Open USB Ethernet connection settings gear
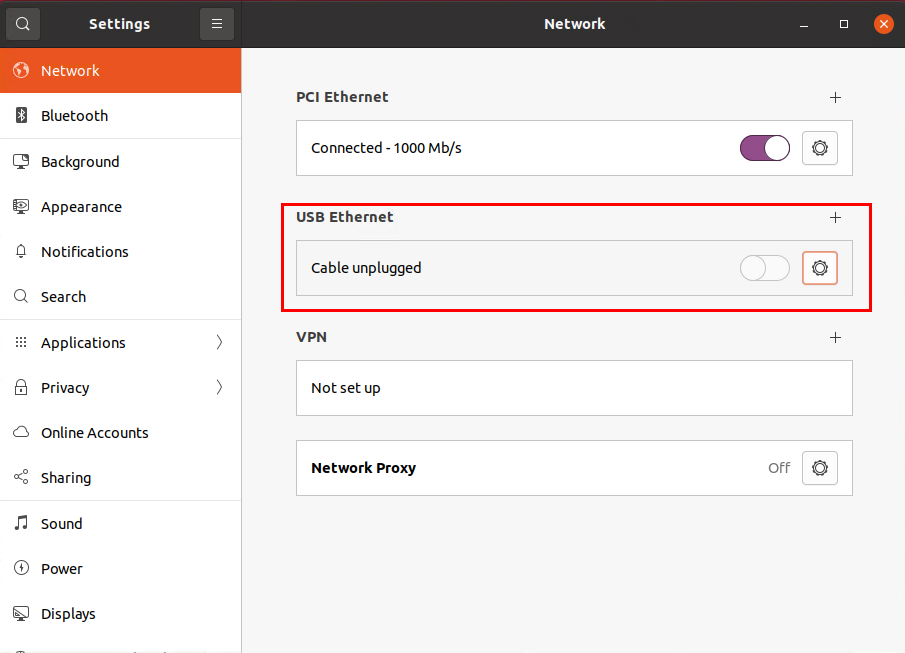 (820, 268)
